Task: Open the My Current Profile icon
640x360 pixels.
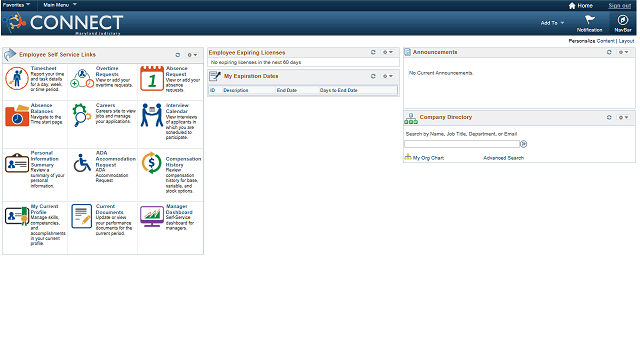Action: (17, 216)
